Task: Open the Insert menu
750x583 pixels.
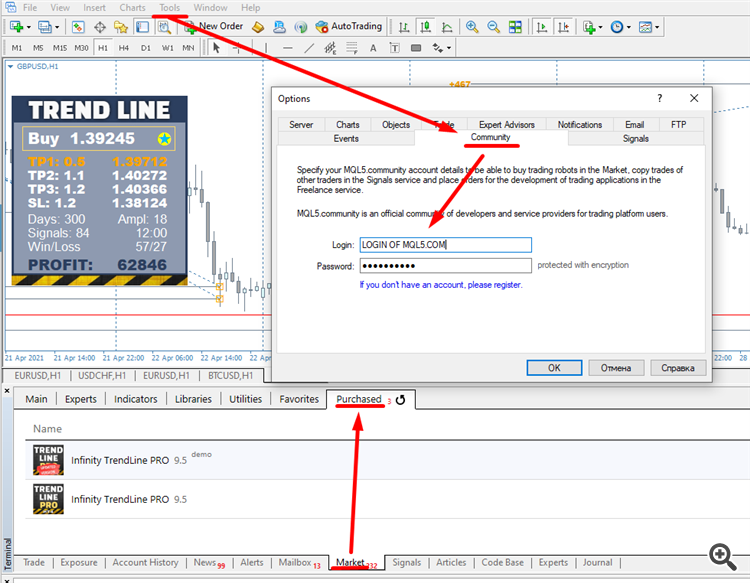Action: [94, 8]
